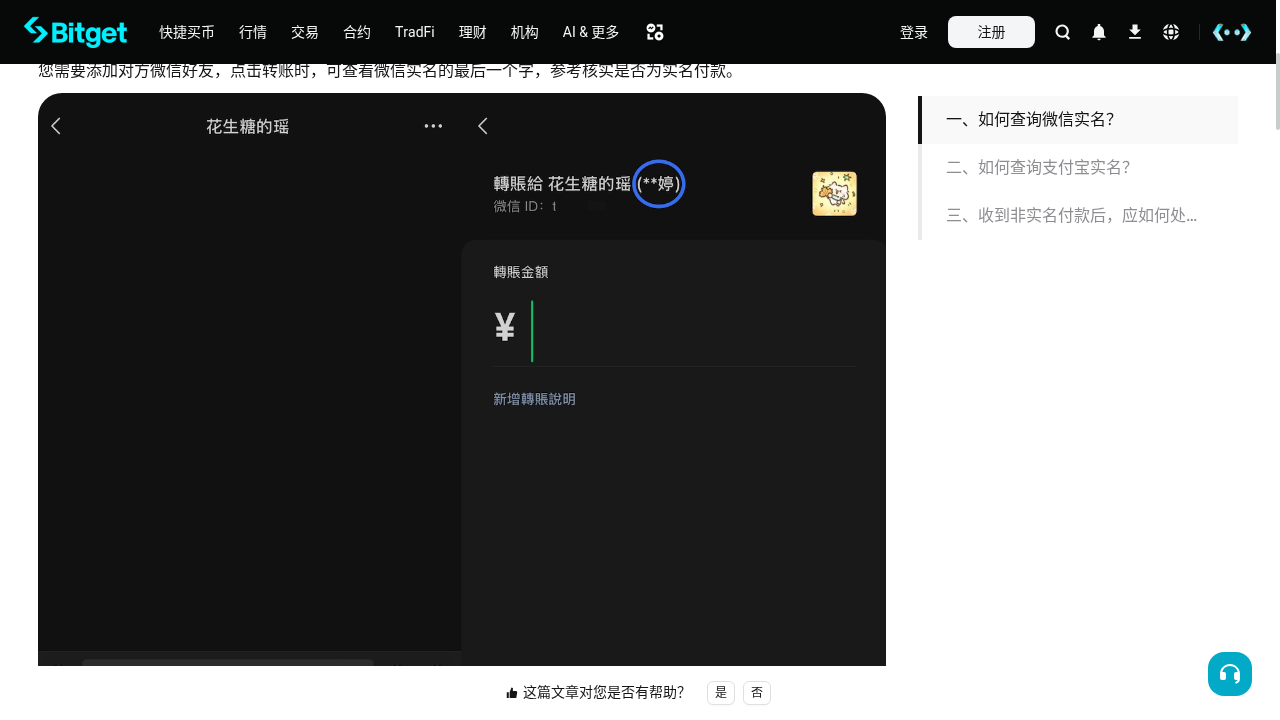
Task: Open the 理财 menu
Action: pyautogui.click(x=473, y=32)
